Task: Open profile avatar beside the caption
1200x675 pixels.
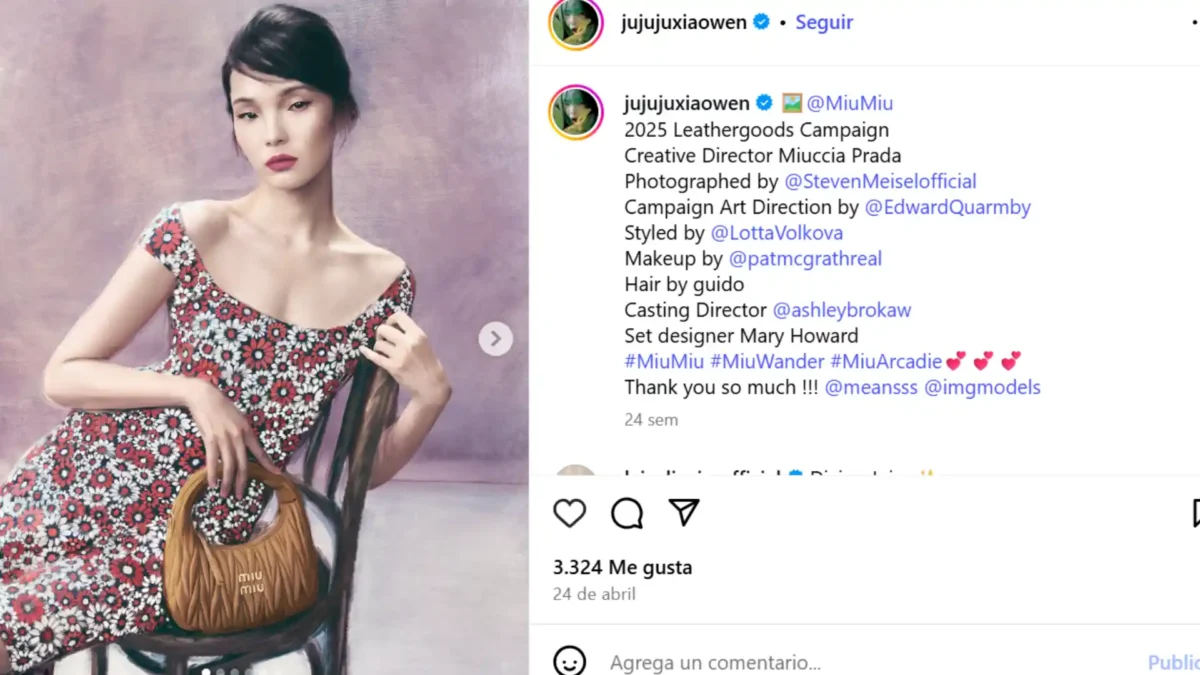Action: point(576,112)
